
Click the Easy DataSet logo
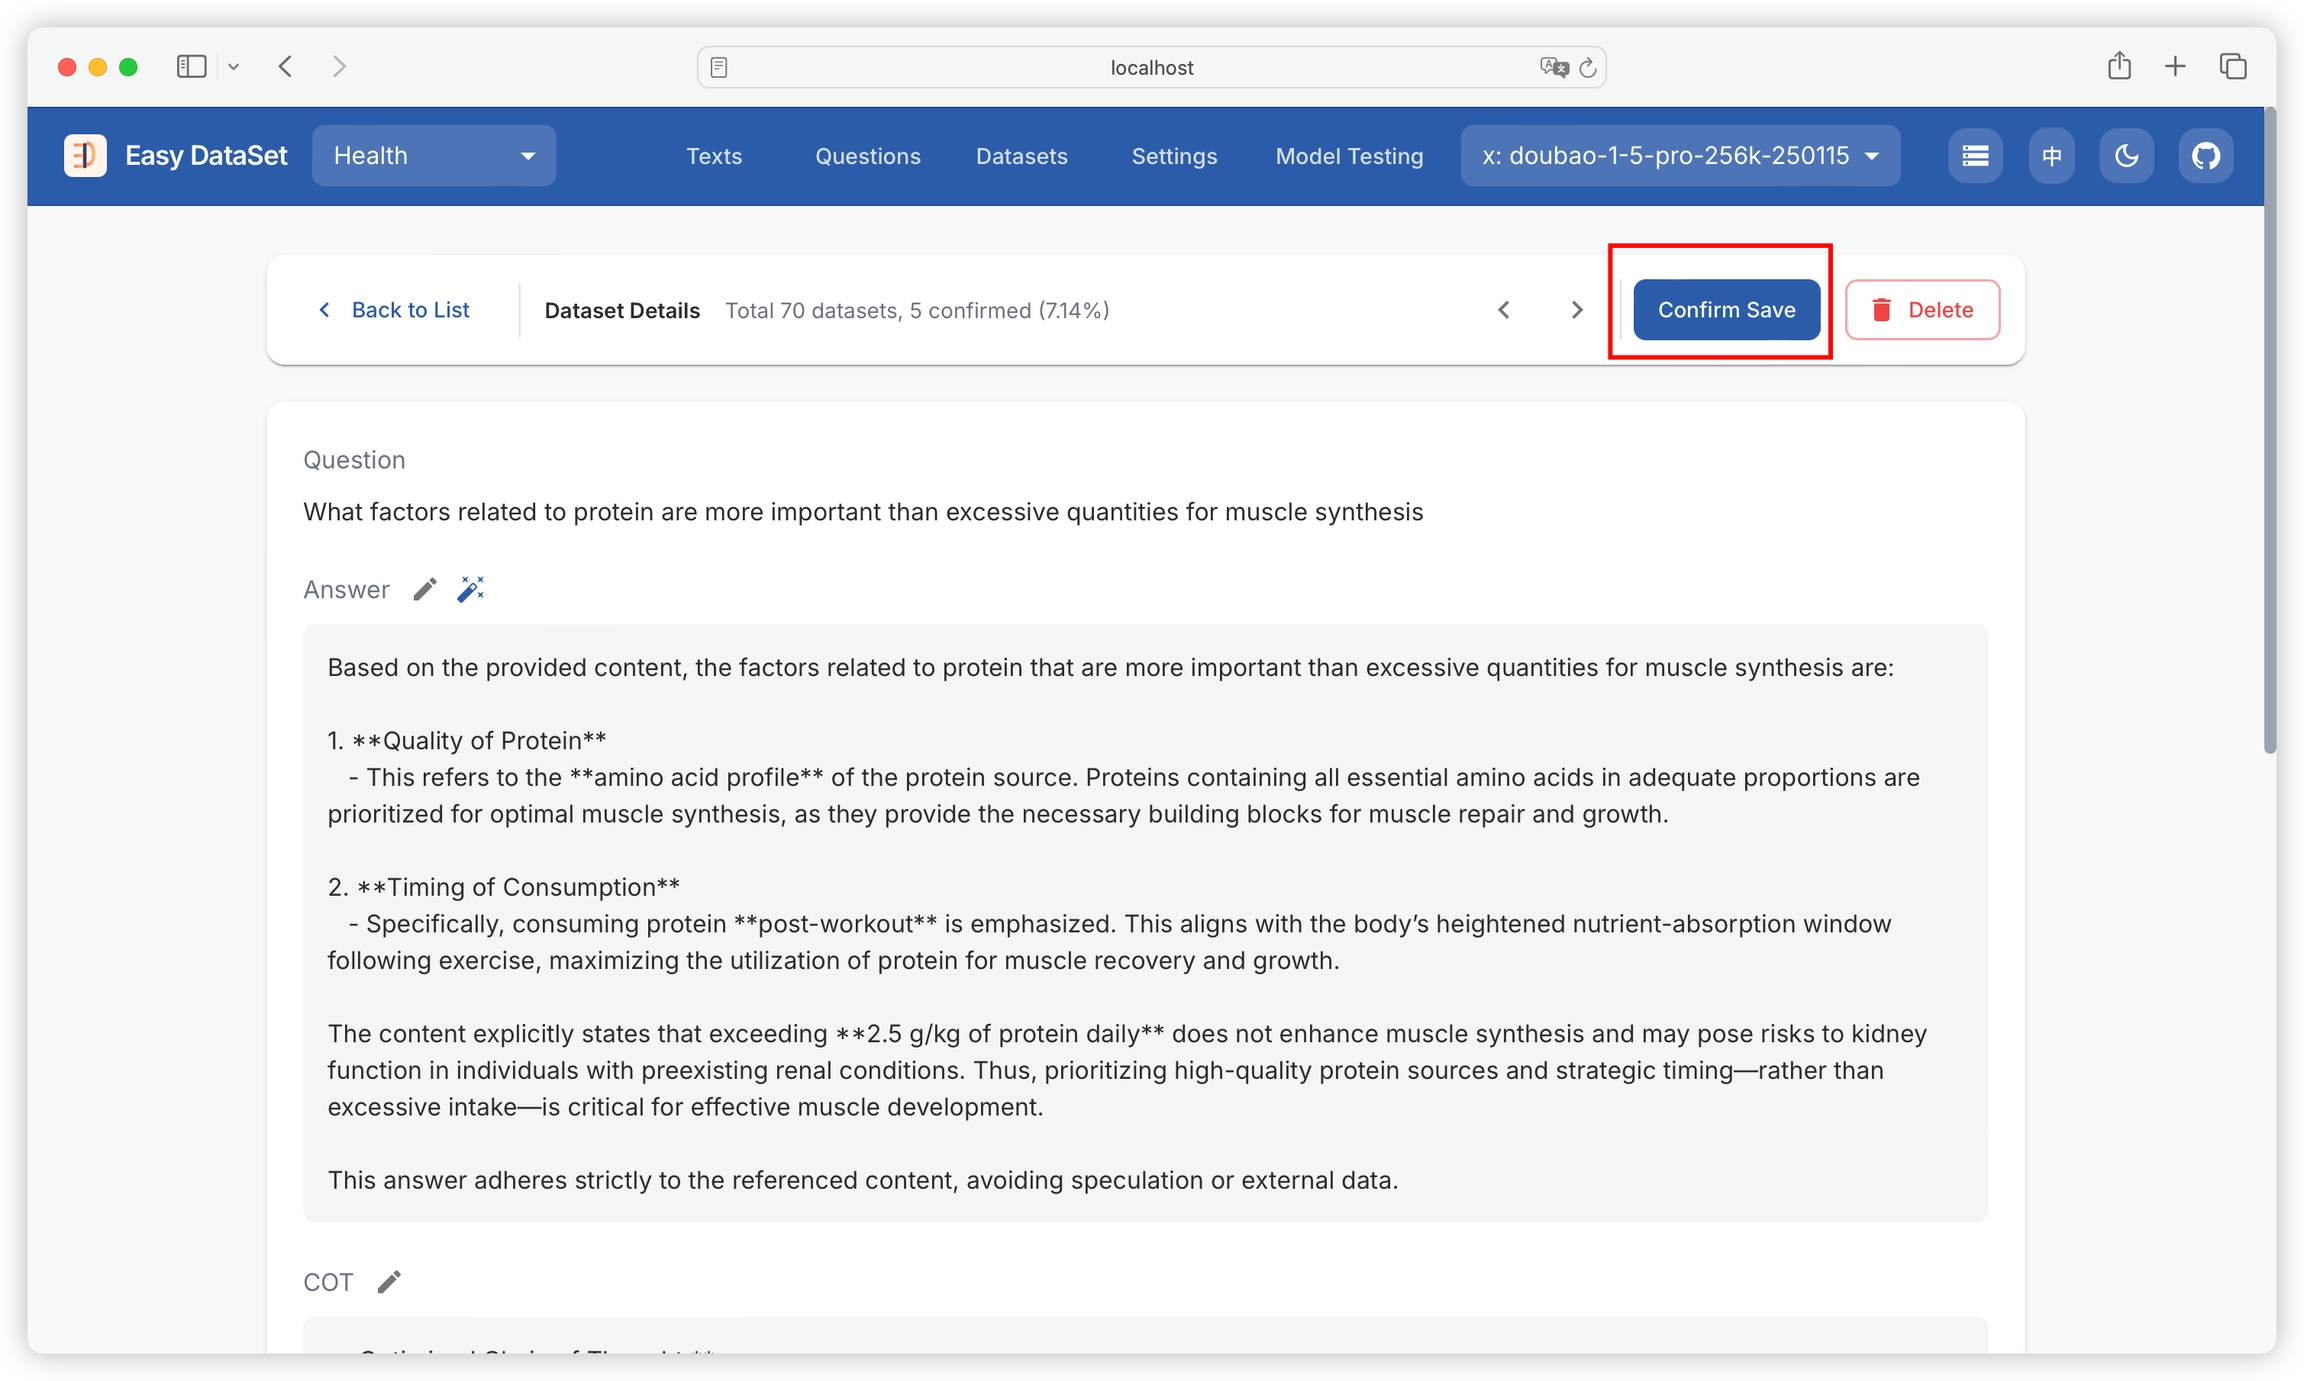pyautogui.click(x=85, y=156)
